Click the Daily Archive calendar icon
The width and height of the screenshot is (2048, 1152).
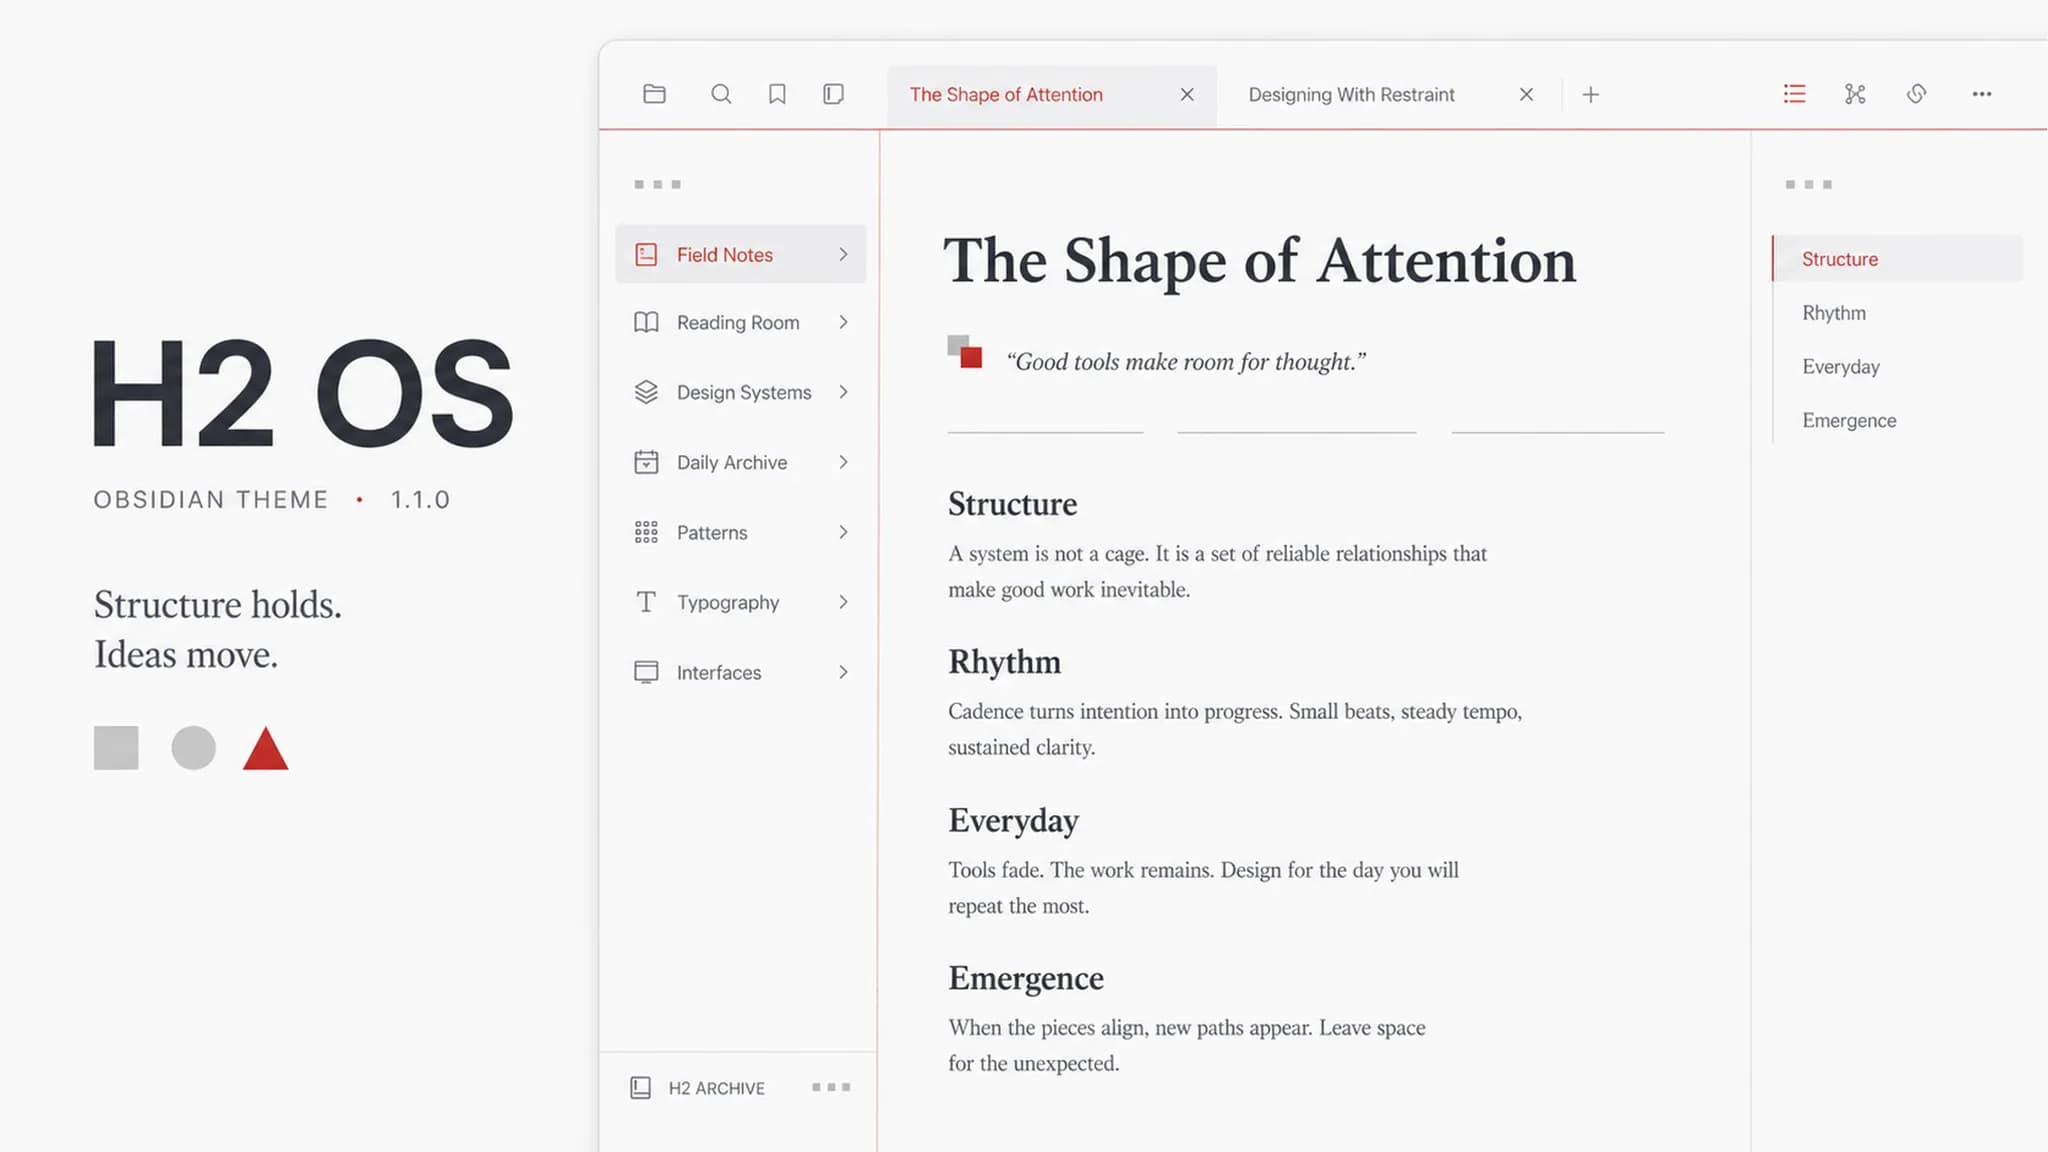point(646,462)
